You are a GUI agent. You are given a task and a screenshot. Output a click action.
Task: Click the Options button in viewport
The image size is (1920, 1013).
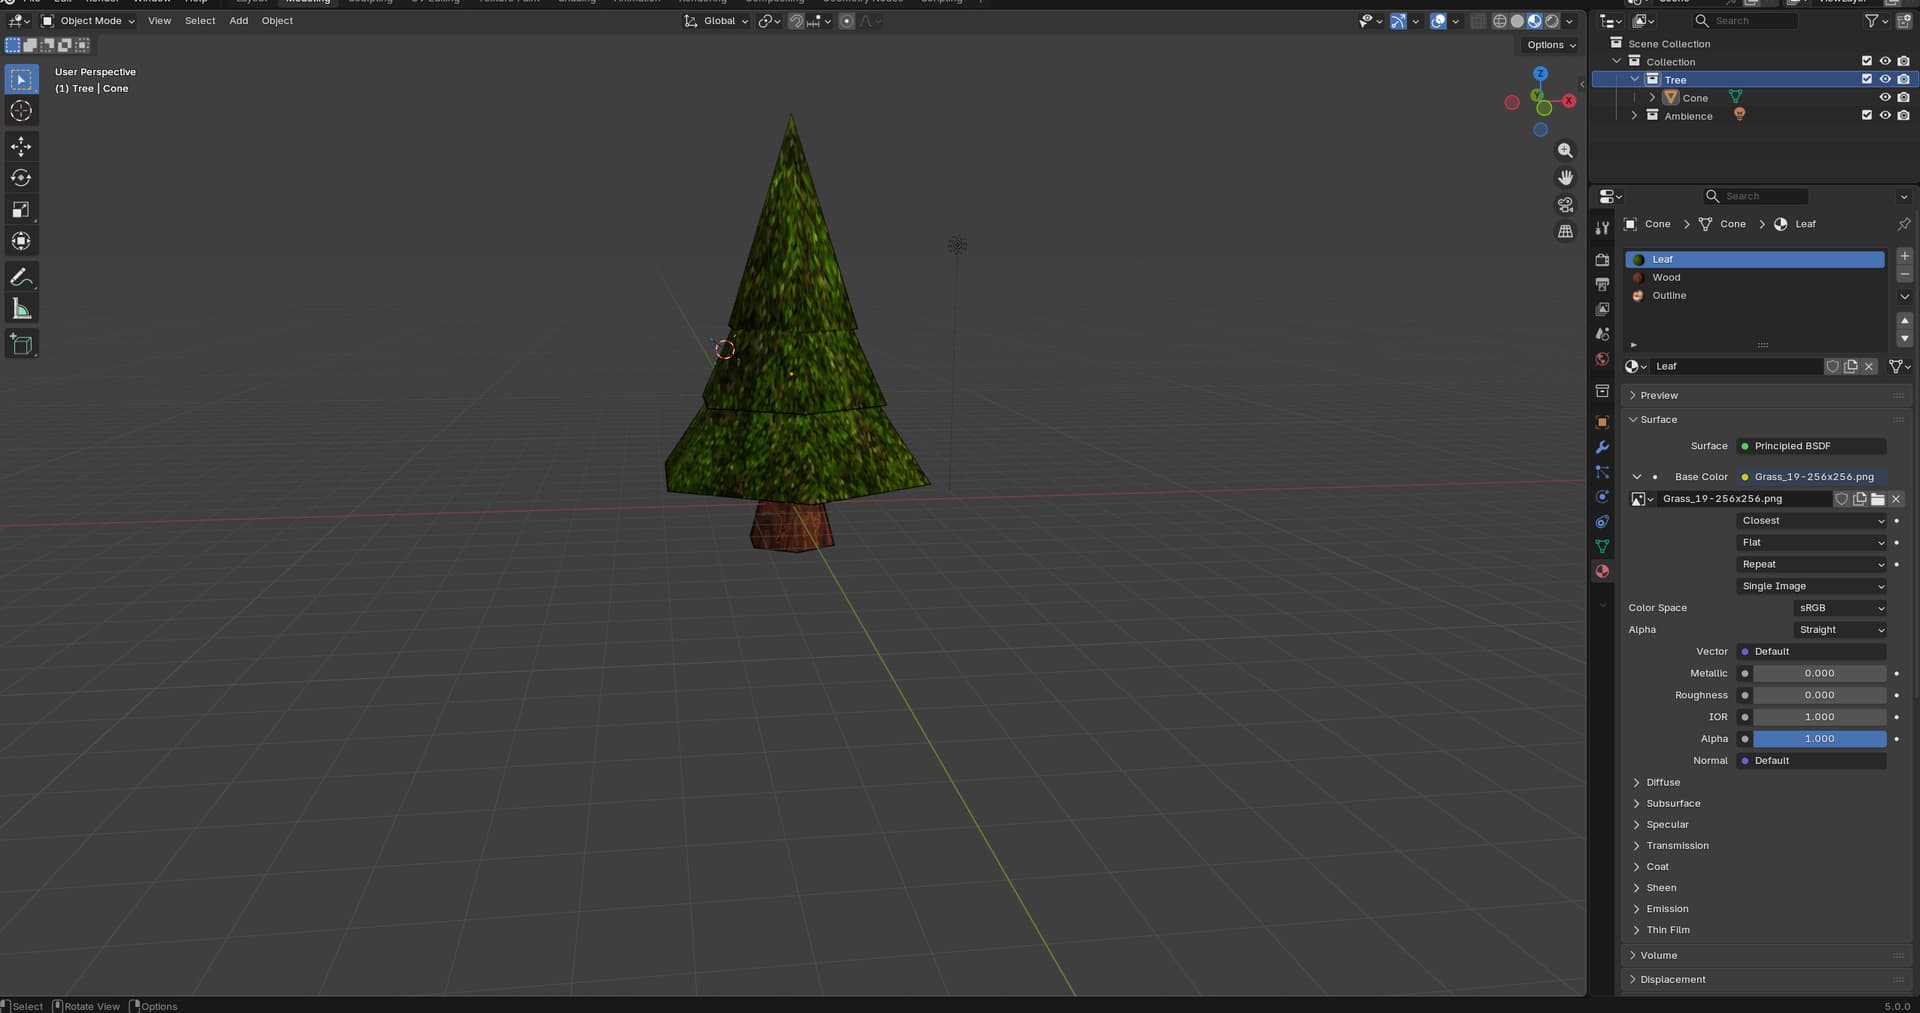point(1551,45)
